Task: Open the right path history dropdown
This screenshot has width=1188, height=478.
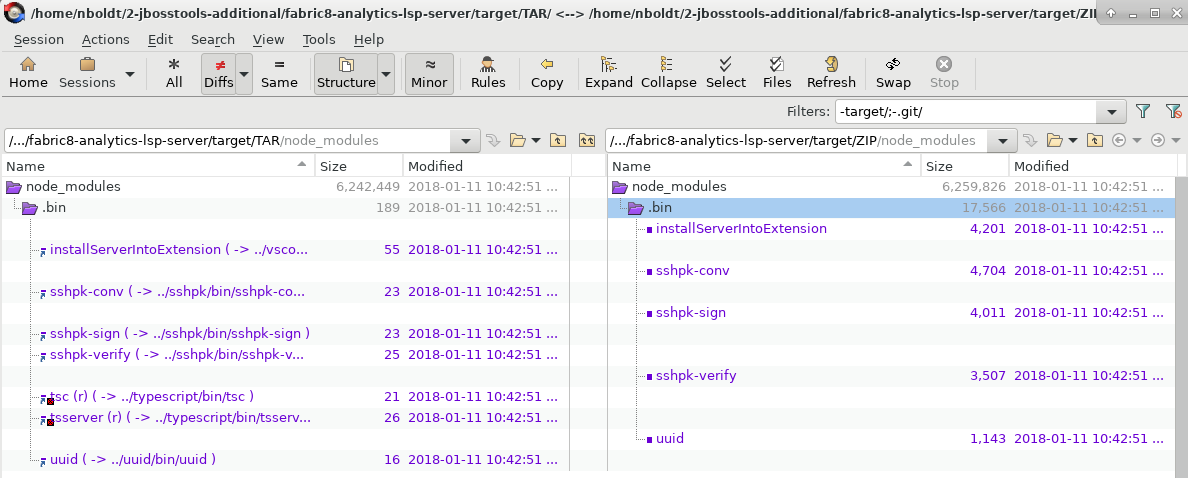Action: 1002,140
